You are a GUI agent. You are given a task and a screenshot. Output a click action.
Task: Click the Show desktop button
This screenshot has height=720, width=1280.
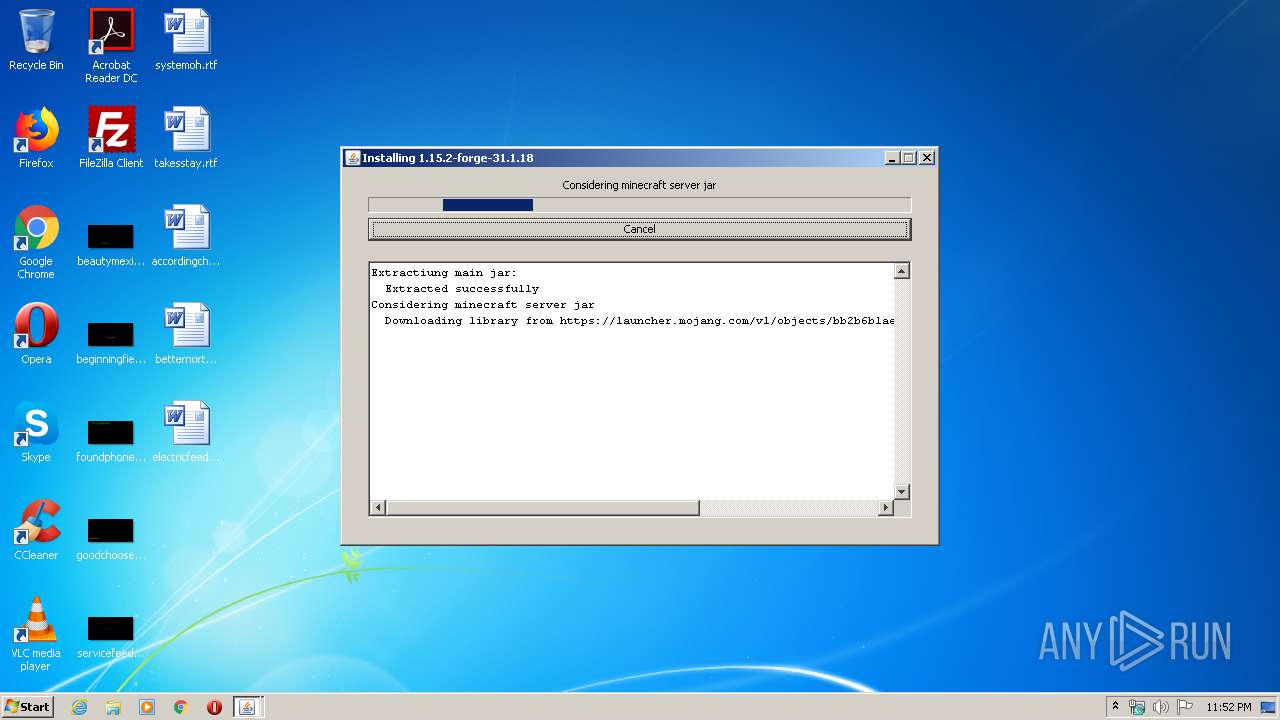pyautogui.click(x=1269, y=707)
